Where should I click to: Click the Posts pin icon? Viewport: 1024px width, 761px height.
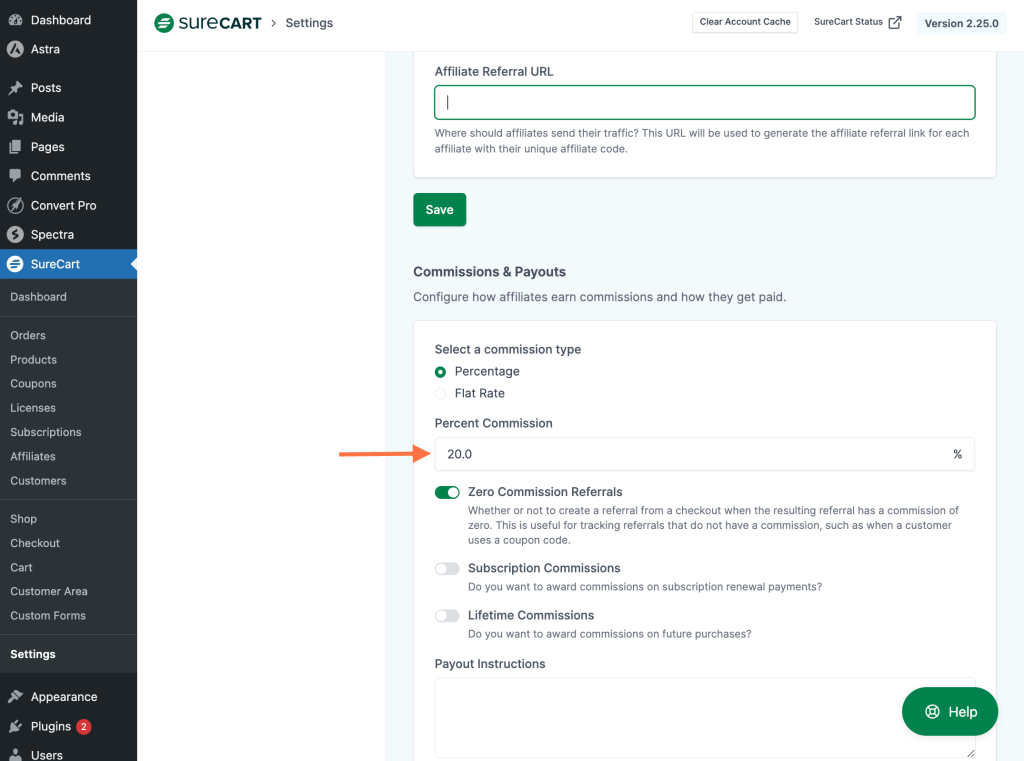point(15,88)
